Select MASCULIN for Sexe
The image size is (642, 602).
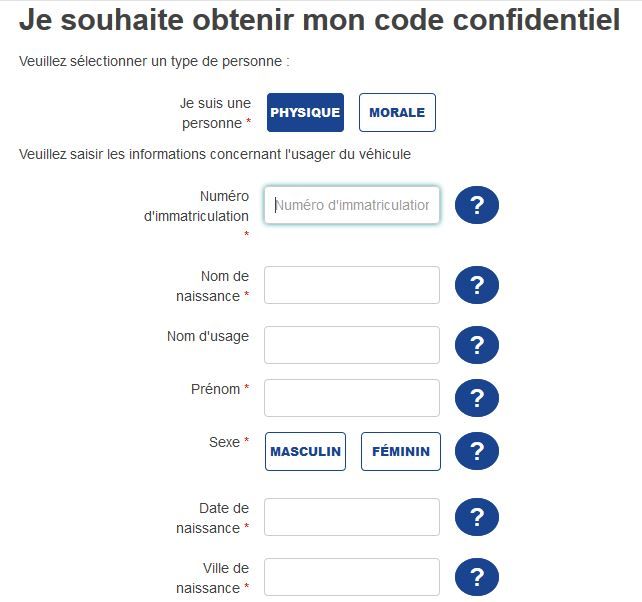click(x=305, y=451)
